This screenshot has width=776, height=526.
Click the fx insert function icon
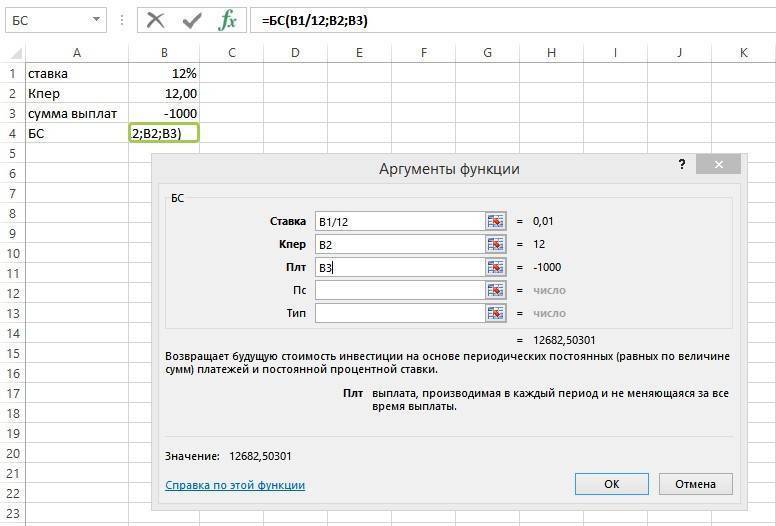(228, 19)
